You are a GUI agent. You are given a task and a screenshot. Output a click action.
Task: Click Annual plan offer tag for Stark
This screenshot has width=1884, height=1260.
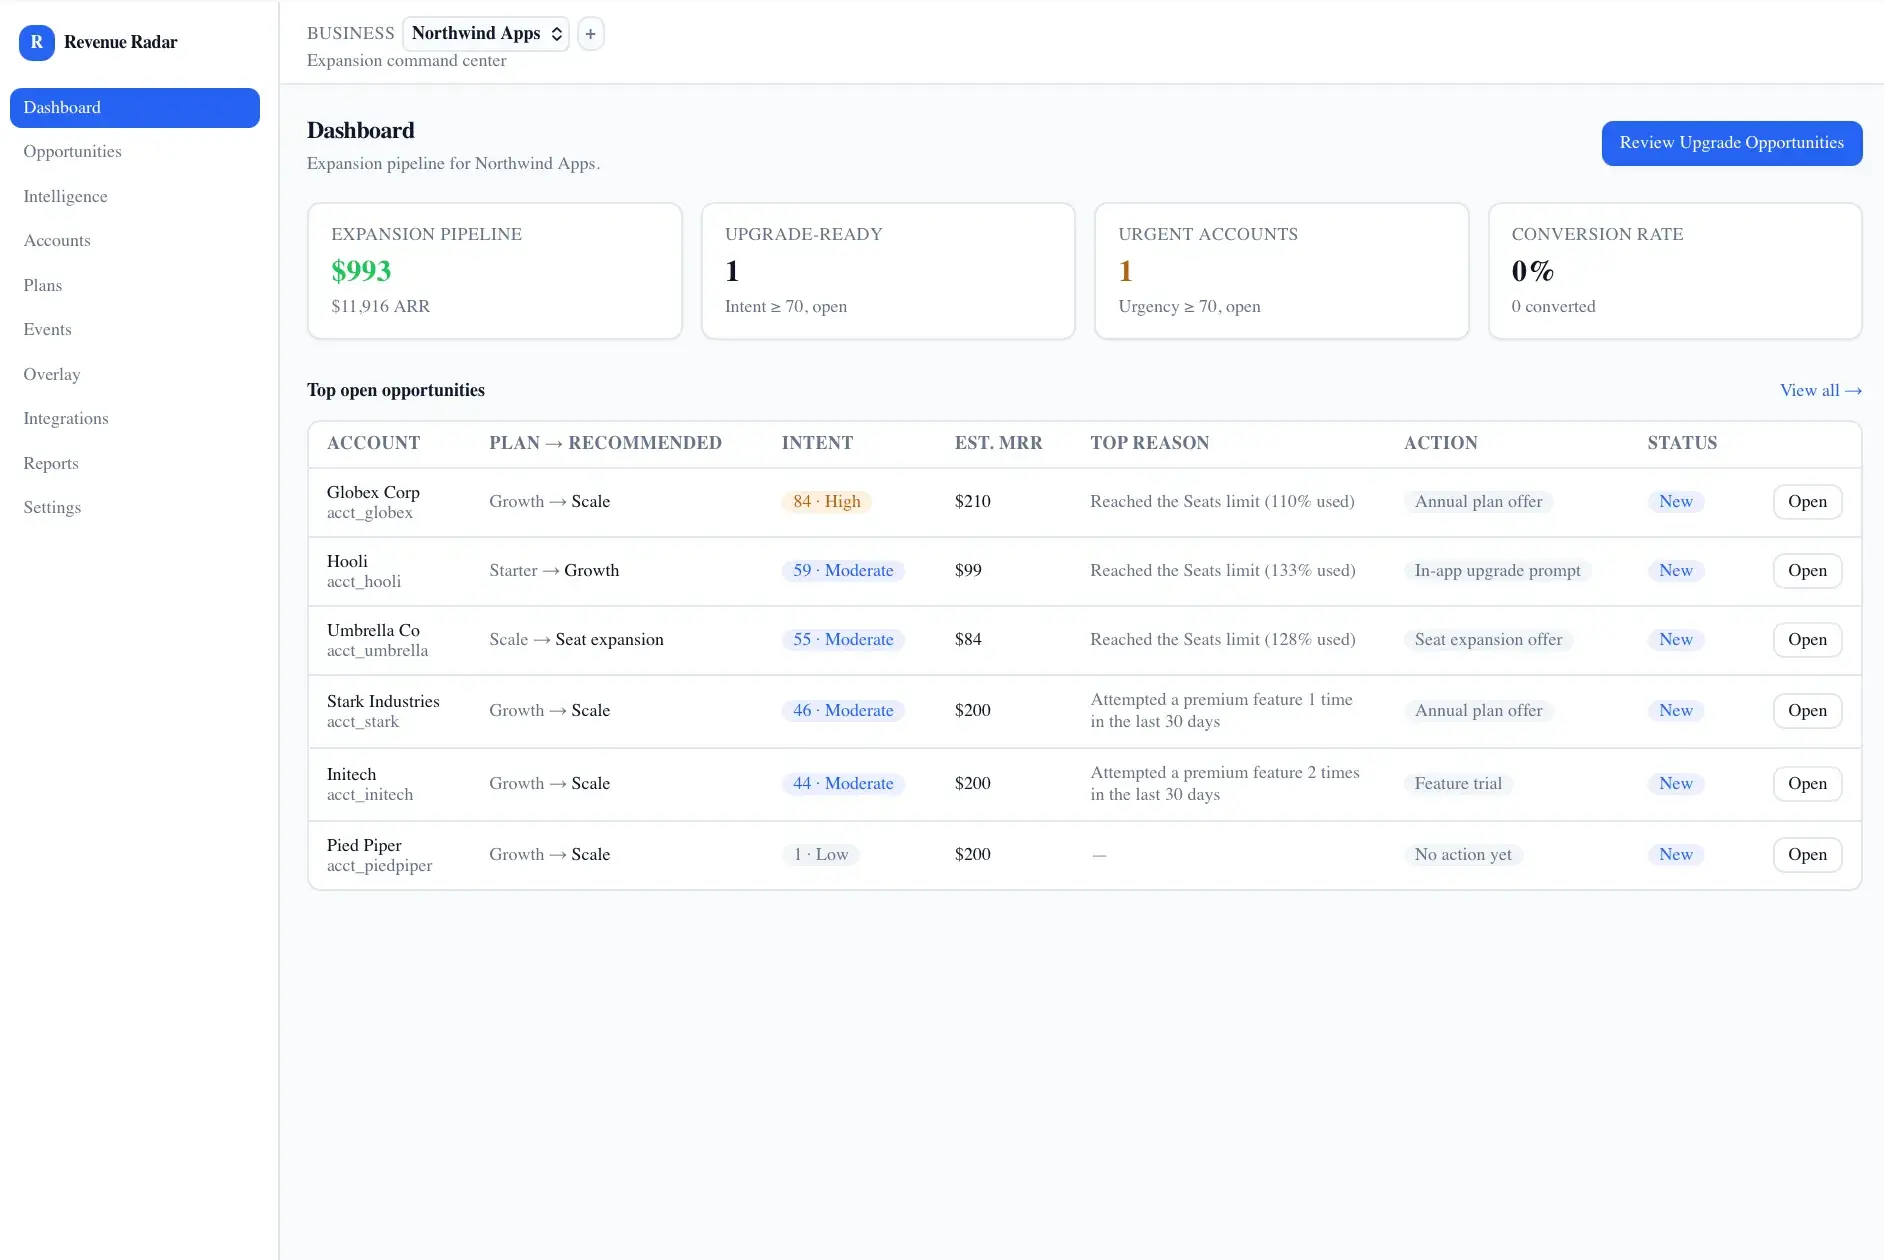[1478, 711]
